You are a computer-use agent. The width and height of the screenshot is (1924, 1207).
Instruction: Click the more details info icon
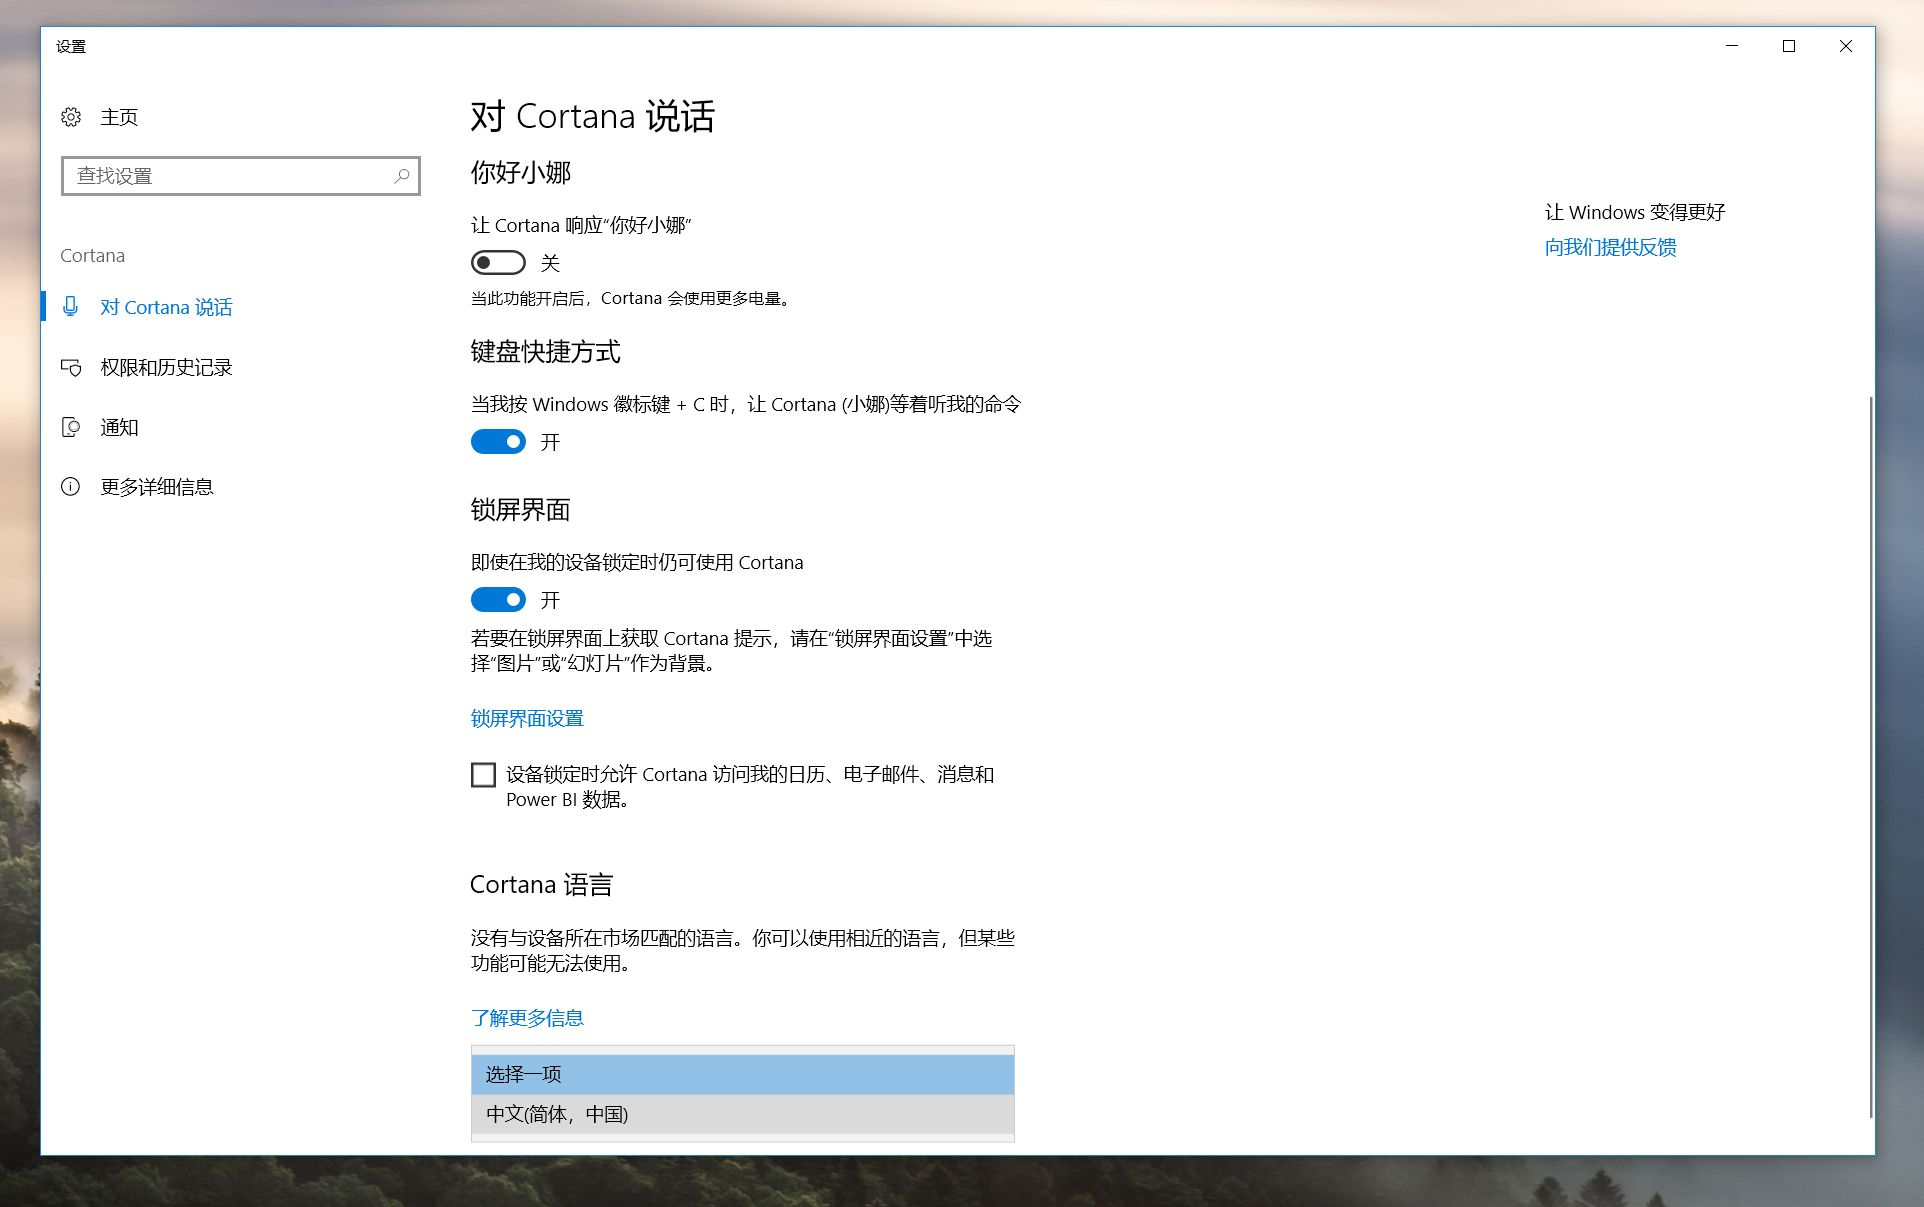pyautogui.click(x=71, y=487)
